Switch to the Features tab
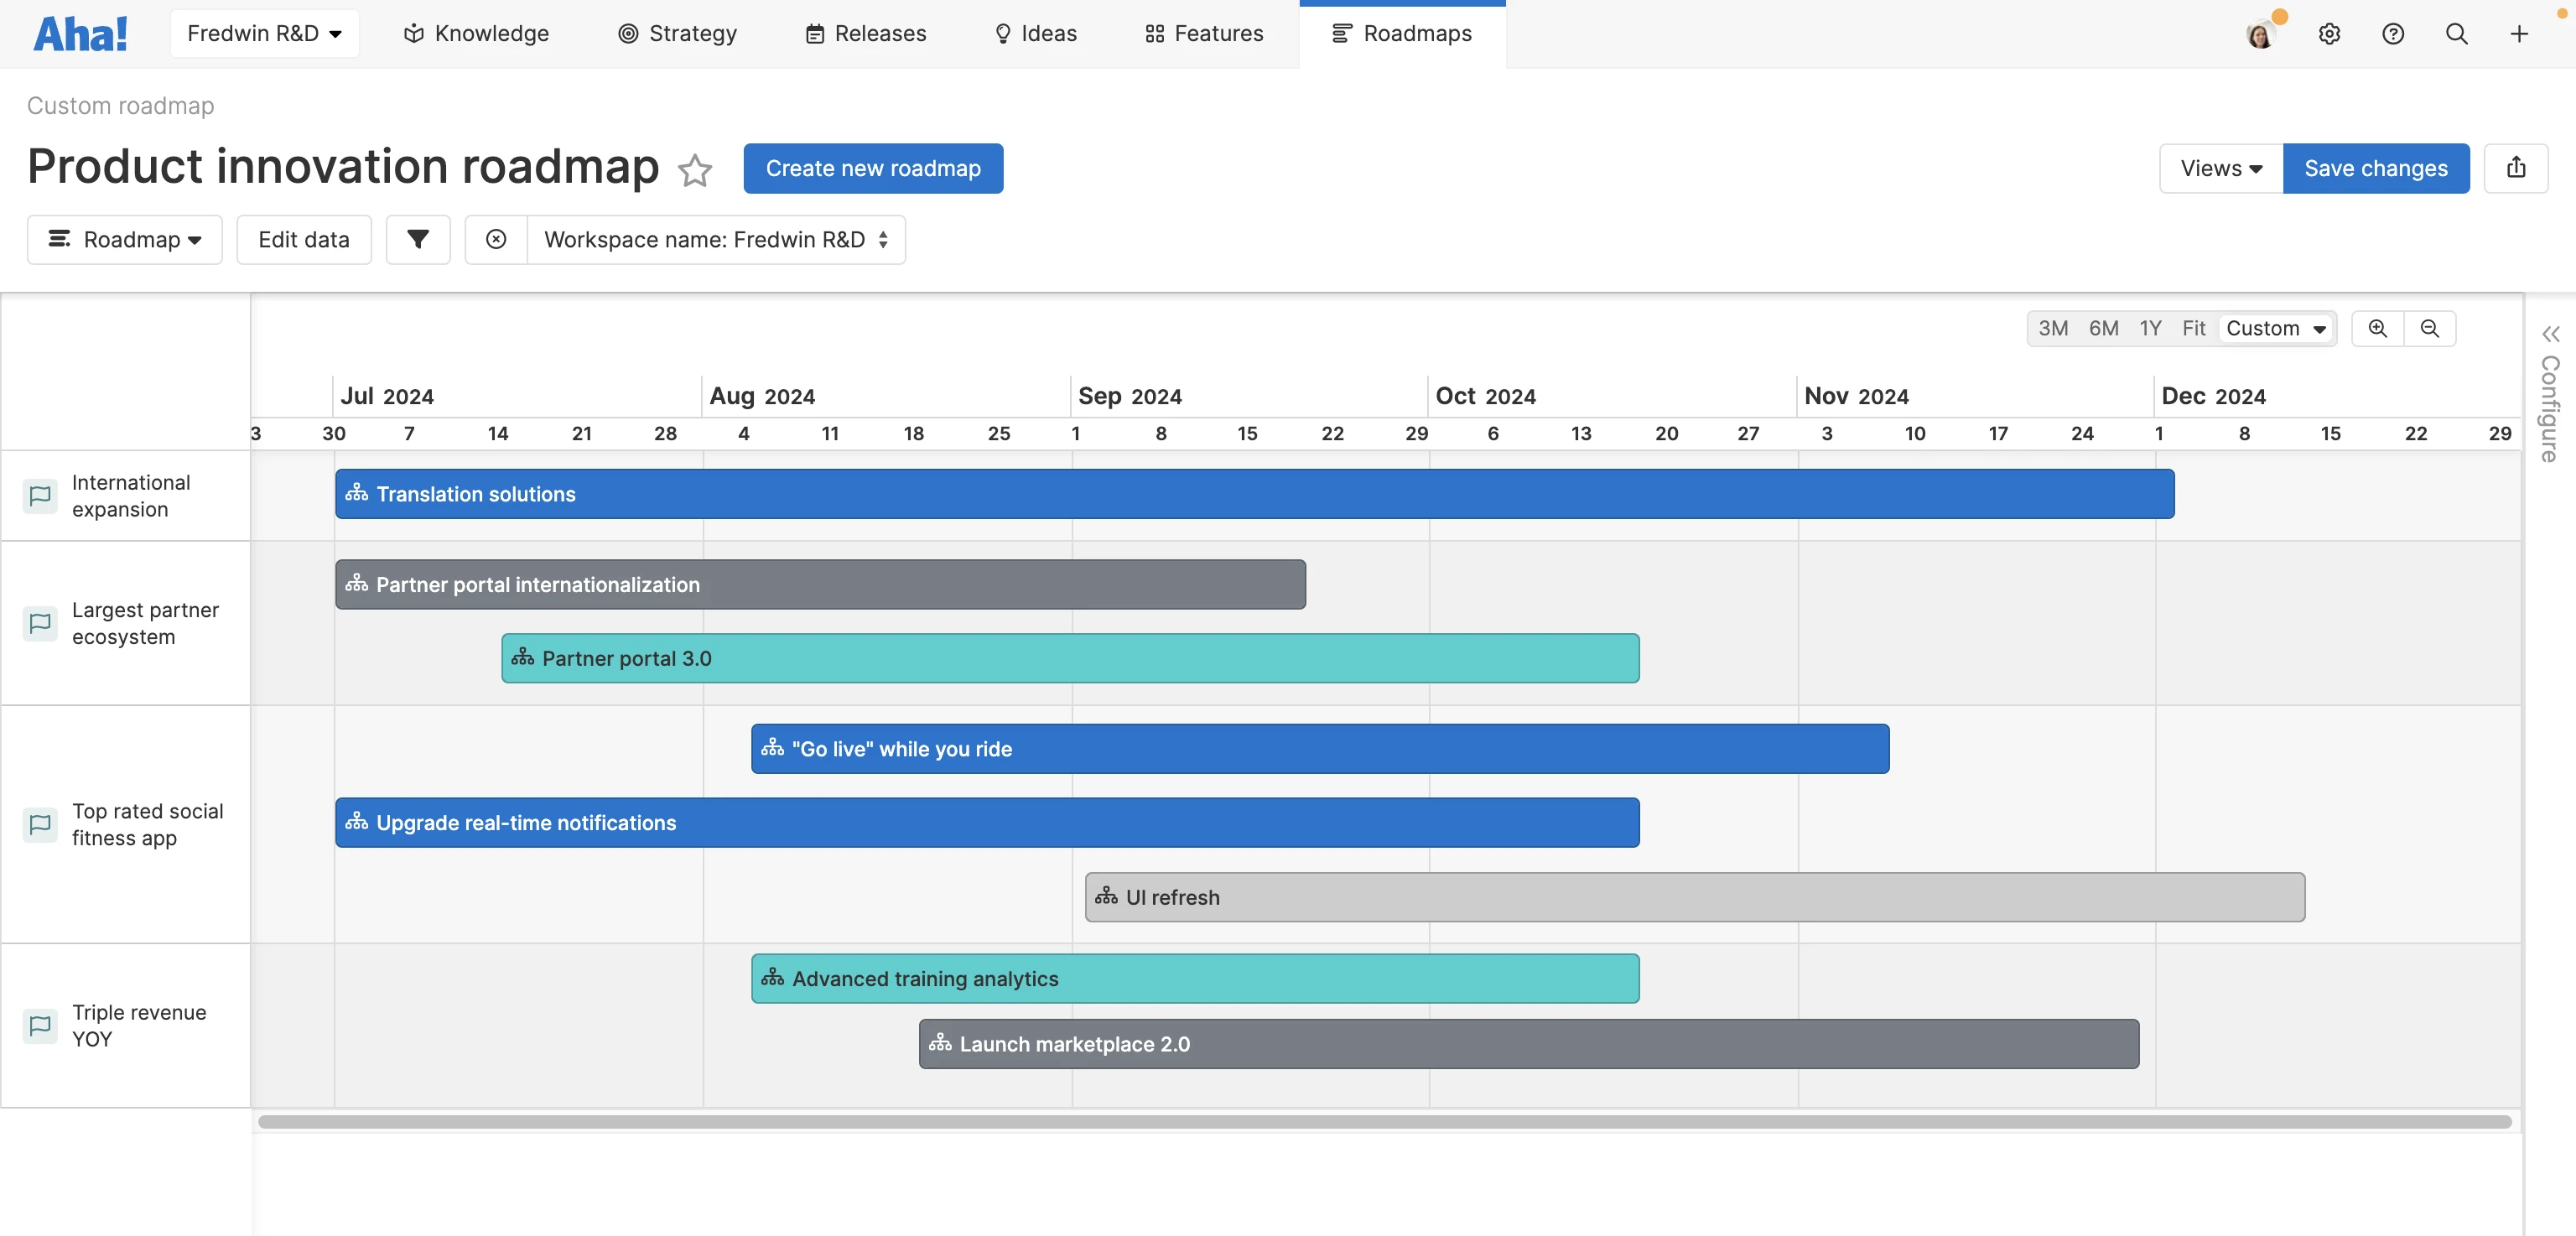 pos(1204,34)
